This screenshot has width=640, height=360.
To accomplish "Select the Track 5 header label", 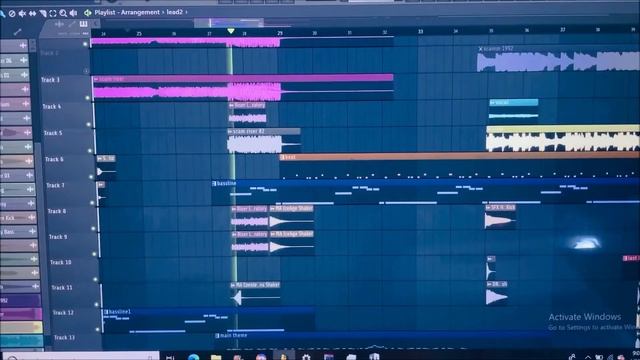I will click(x=53, y=133).
